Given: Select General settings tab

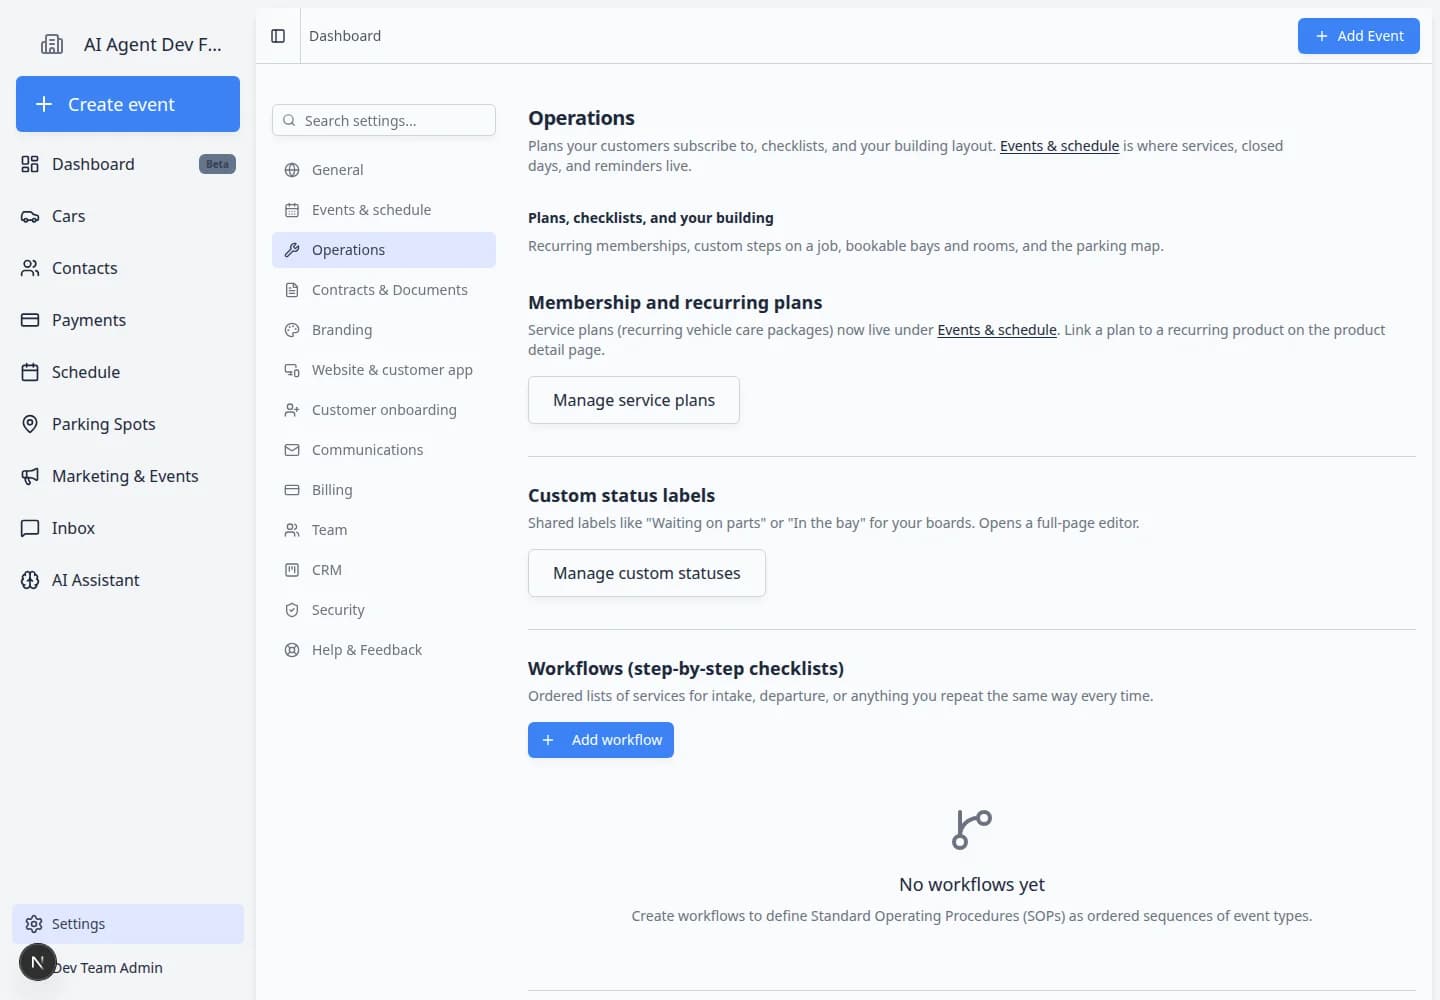Looking at the screenshot, I should [x=384, y=170].
